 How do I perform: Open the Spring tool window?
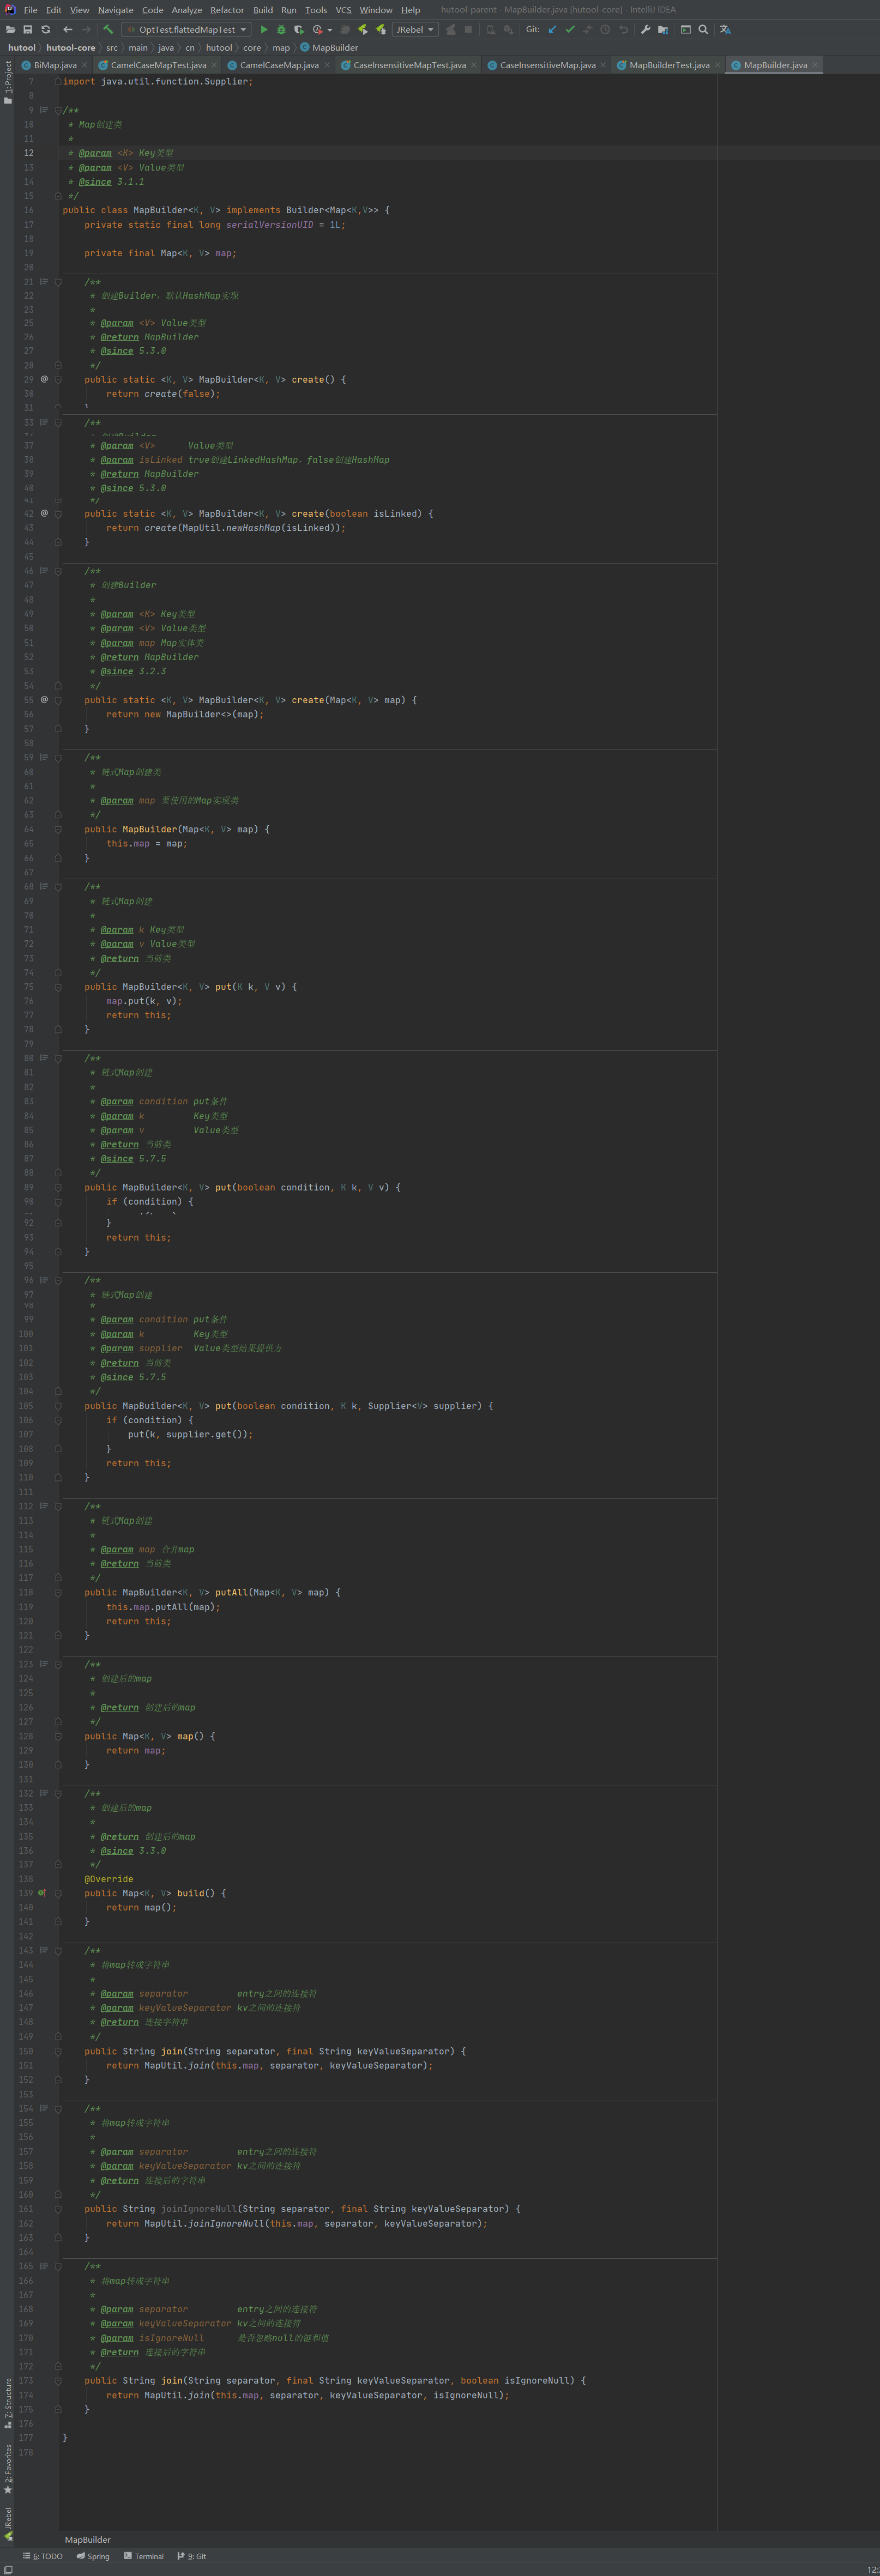tap(93, 2556)
